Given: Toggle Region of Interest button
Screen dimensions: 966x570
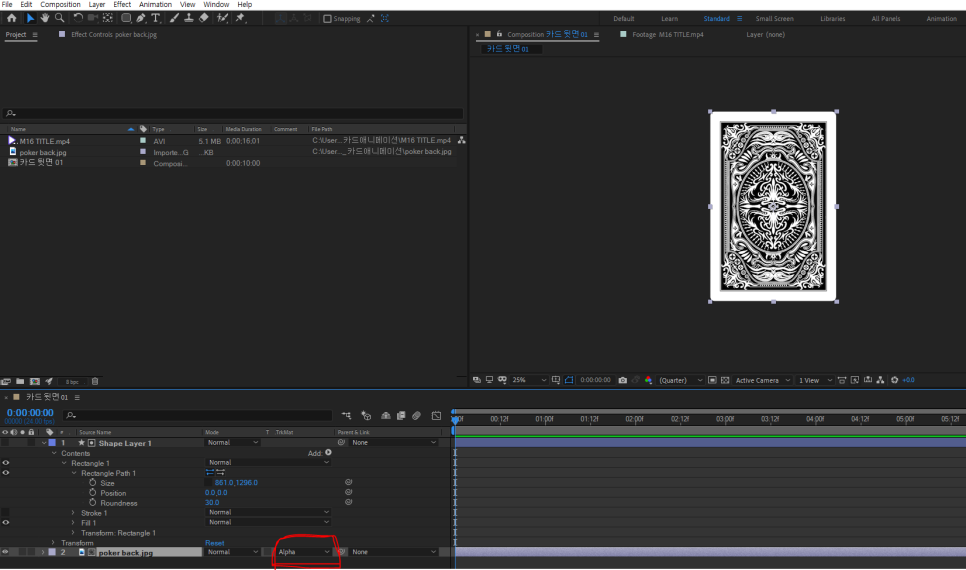Looking at the screenshot, I should pyautogui.click(x=712, y=380).
